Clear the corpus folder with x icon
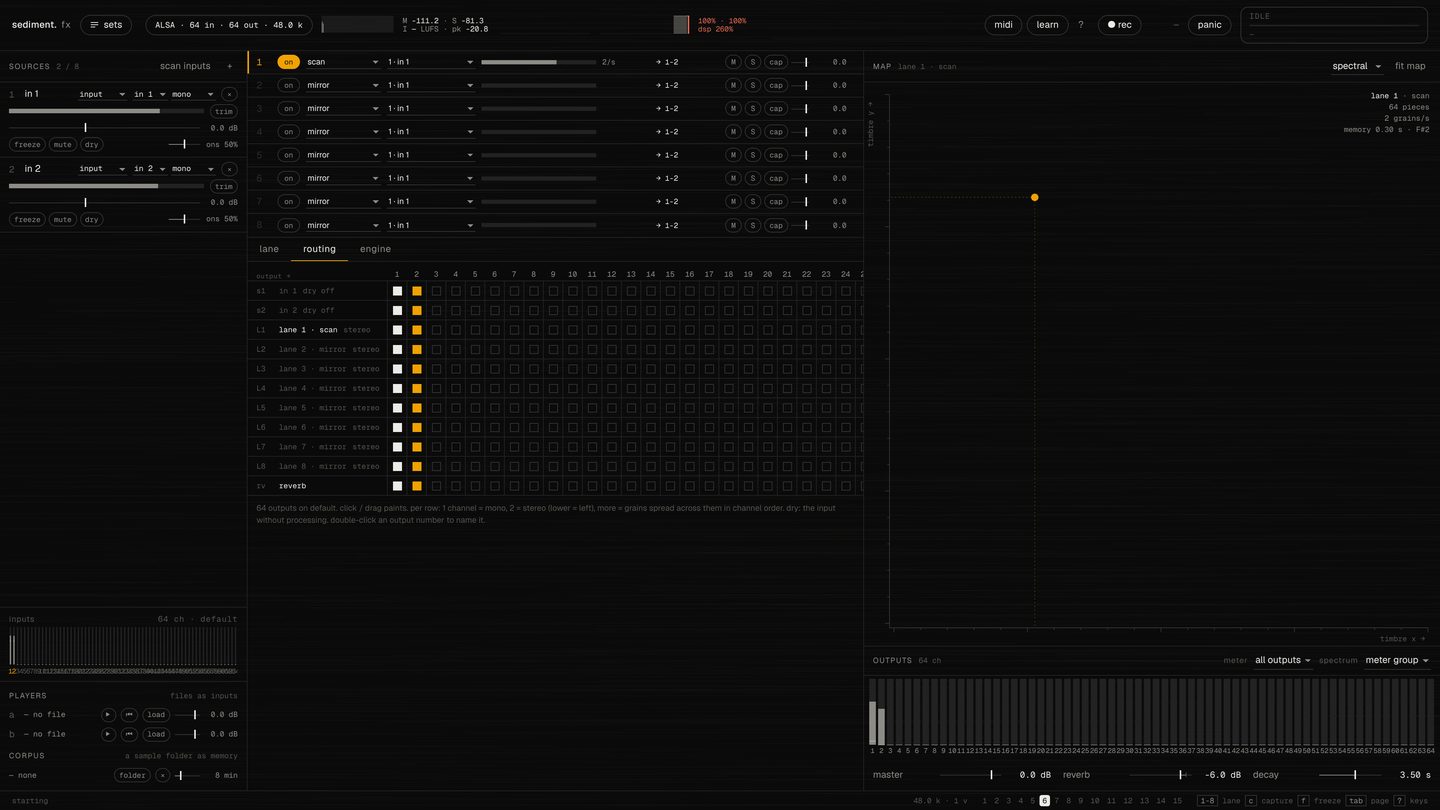The width and height of the screenshot is (1440, 810). point(162,775)
